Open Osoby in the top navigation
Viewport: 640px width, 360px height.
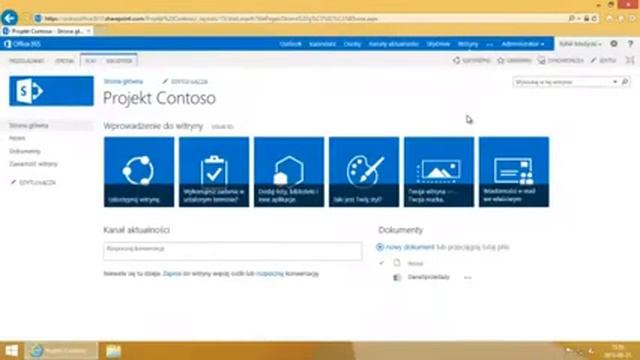pos(352,44)
